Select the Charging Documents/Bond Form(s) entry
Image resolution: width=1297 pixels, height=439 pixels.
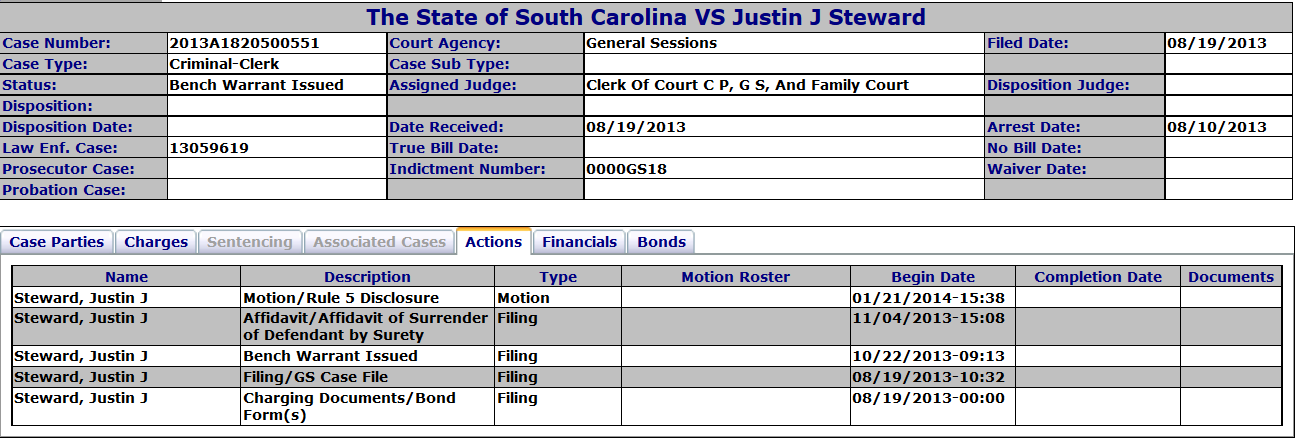(349, 406)
